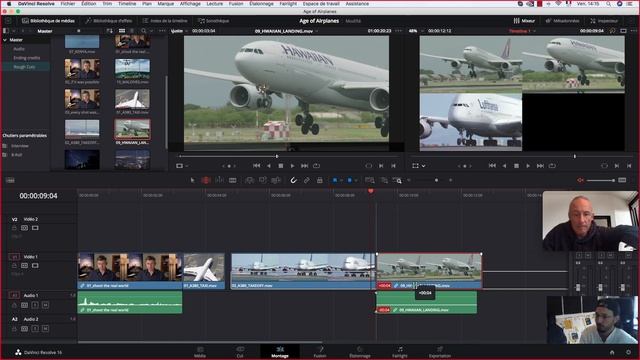Collapse the Master bin tree
The width and height of the screenshot is (640, 360).
coord(5,40)
